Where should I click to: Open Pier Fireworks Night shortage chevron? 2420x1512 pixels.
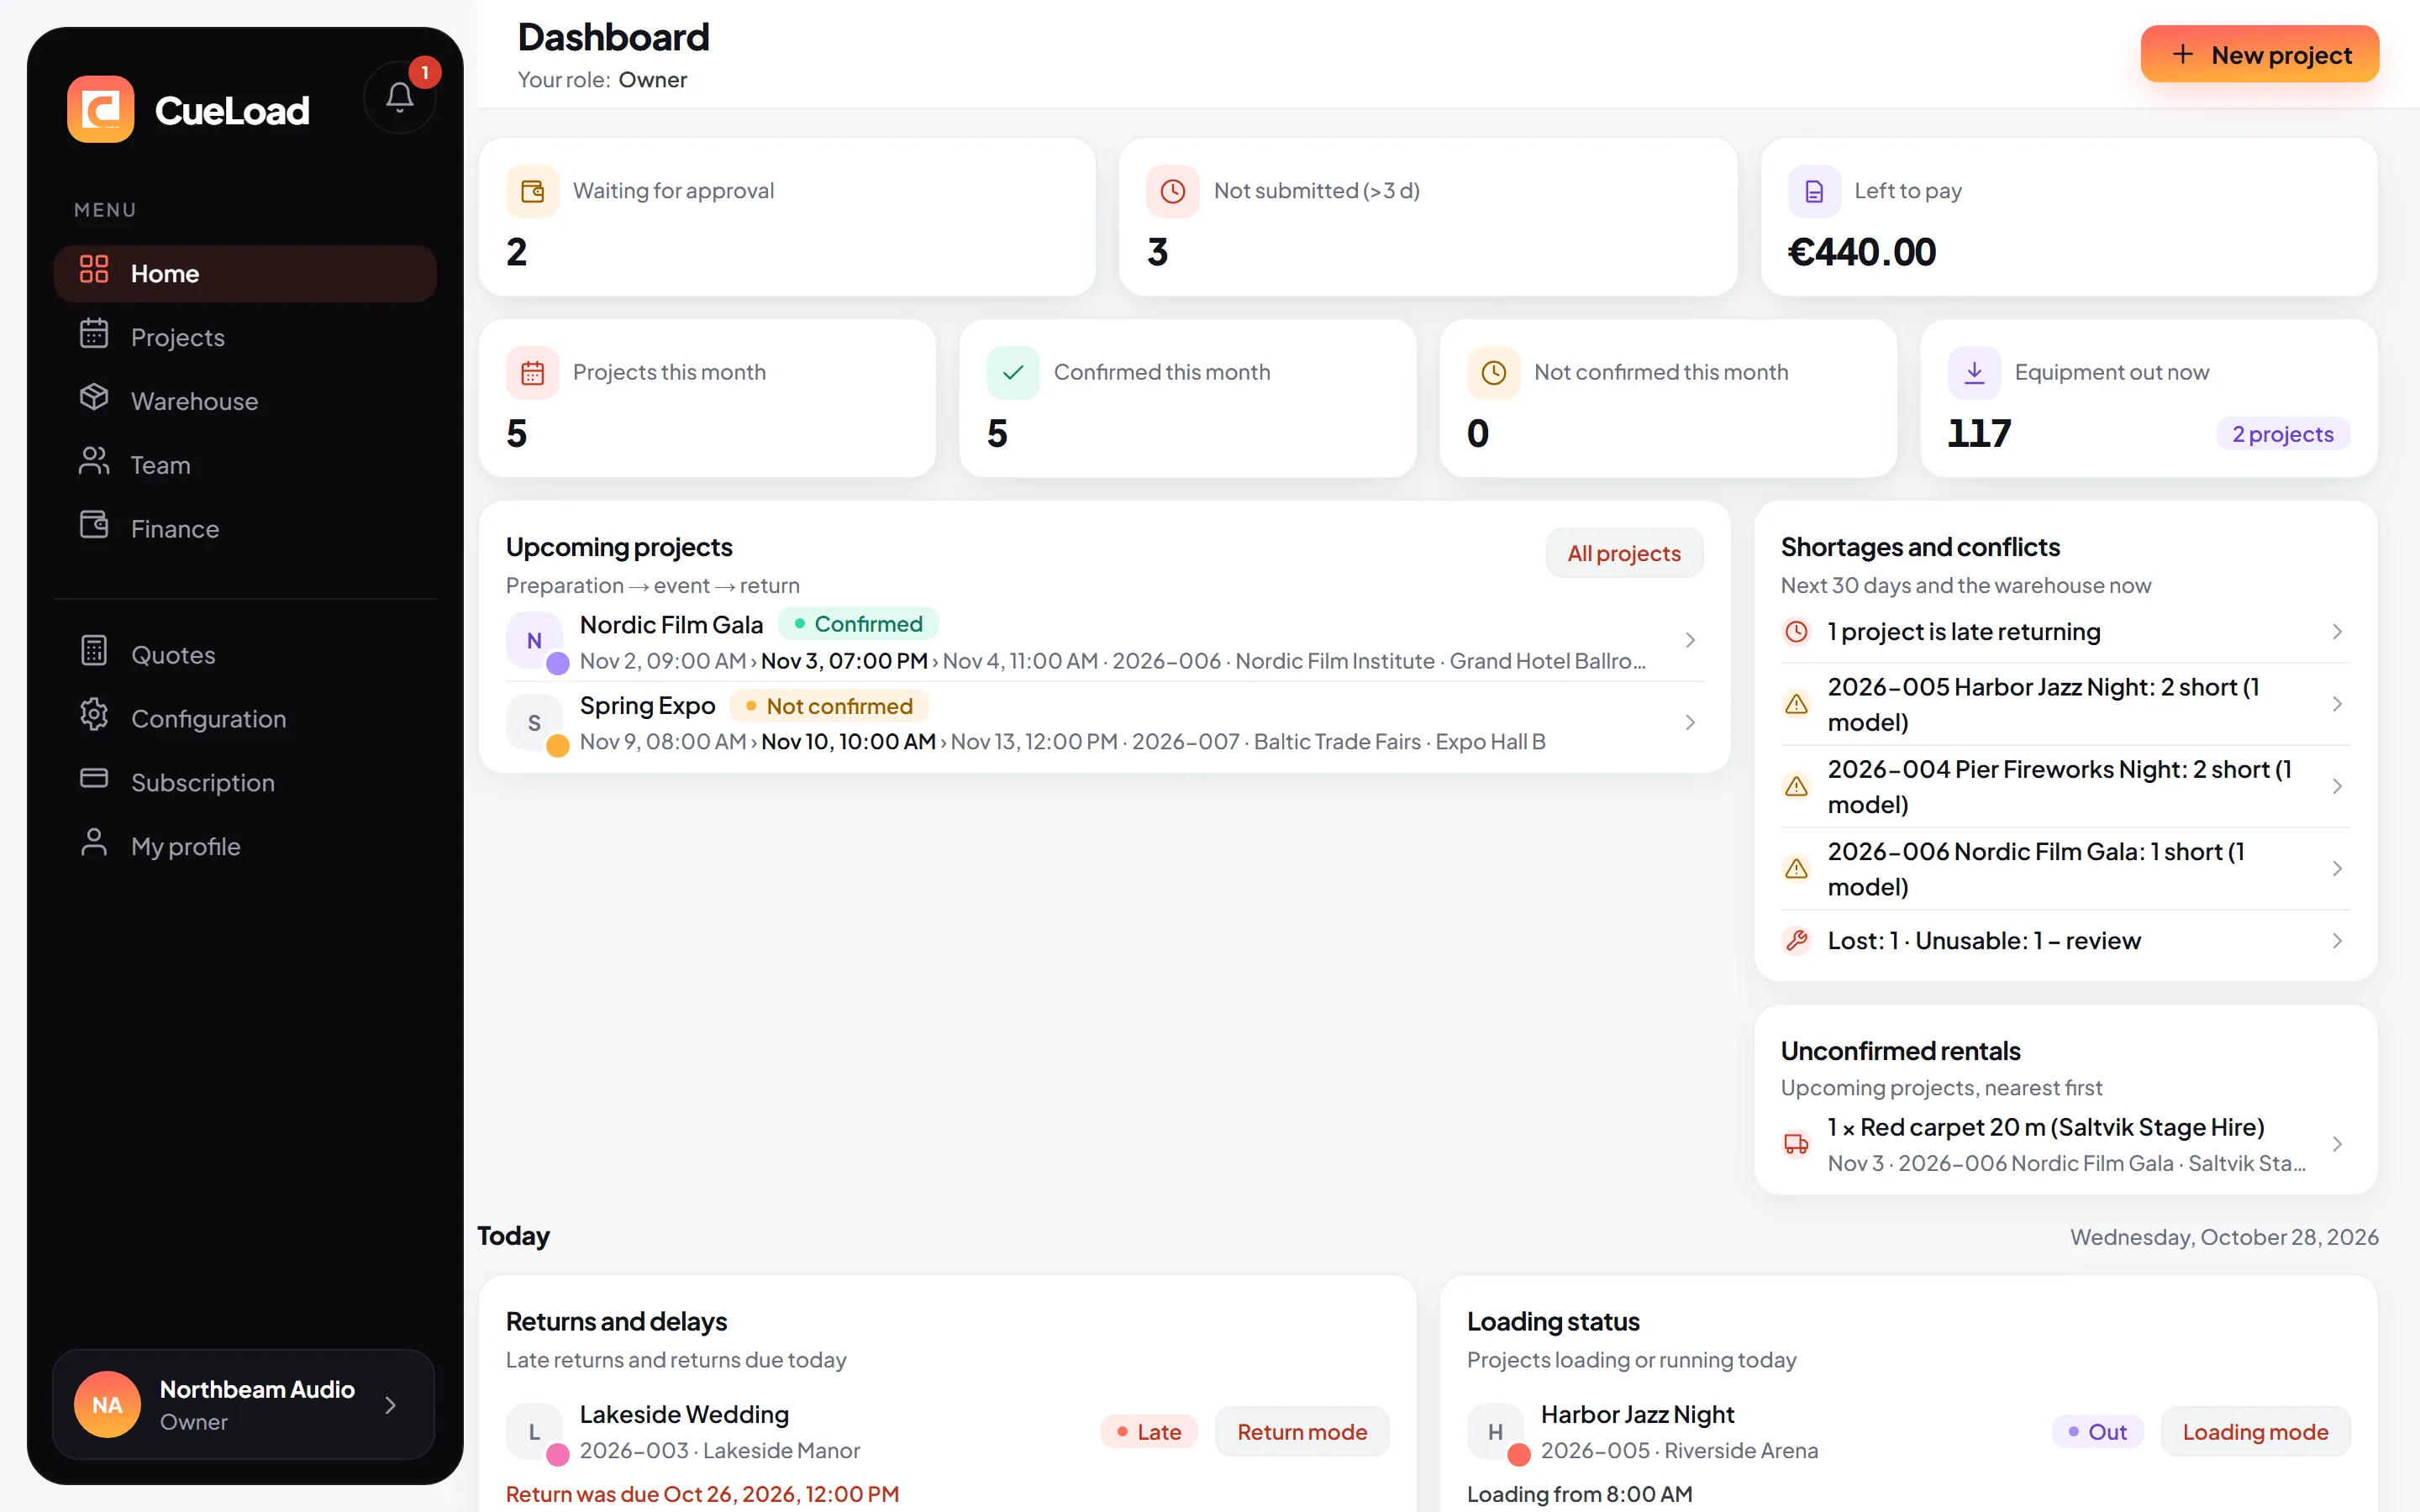[x=2337, y=787]
